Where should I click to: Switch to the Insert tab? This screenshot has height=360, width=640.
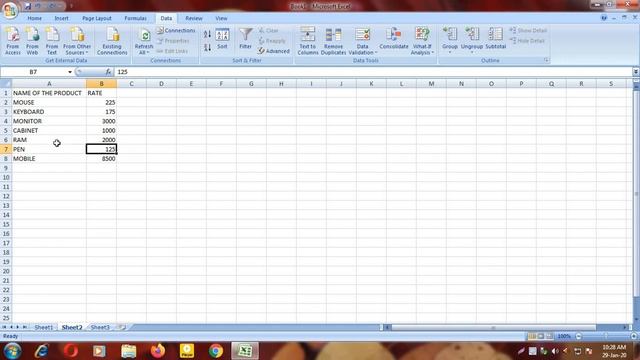click(x=62, y=18)
